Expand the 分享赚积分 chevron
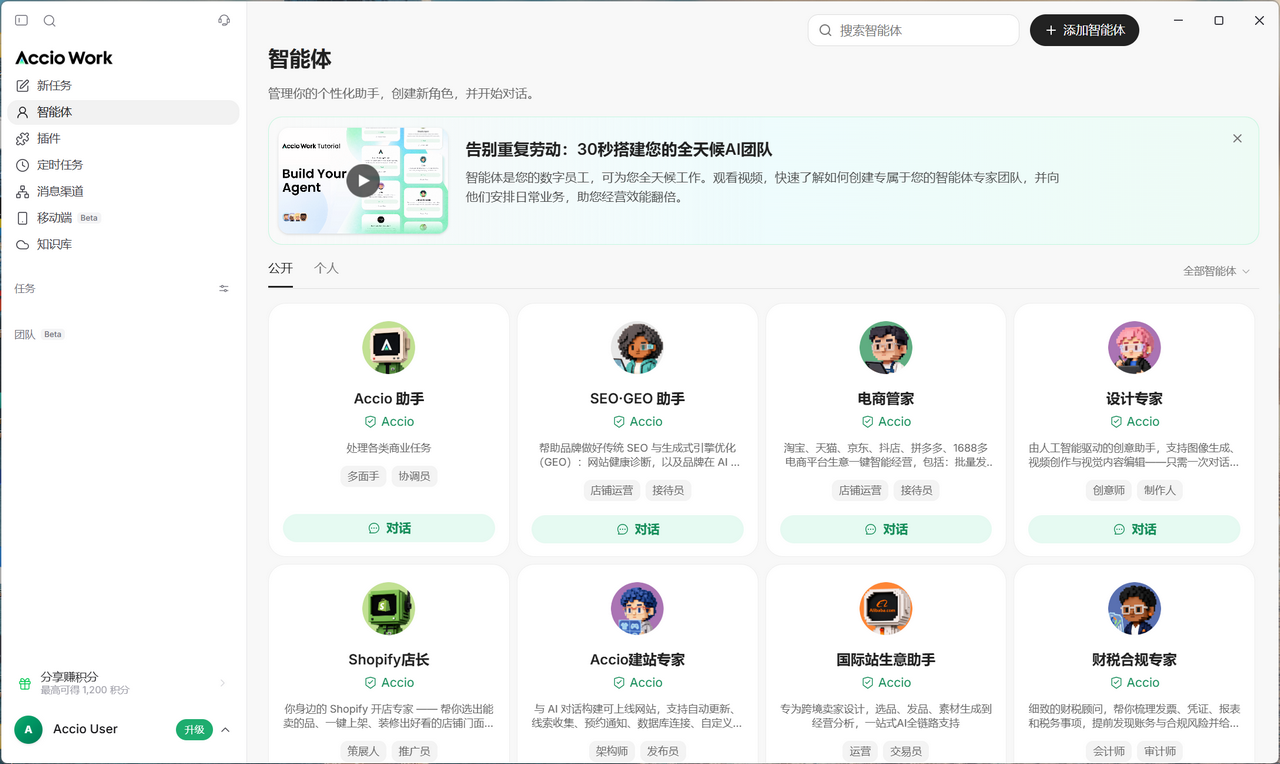 click(x=222, y=684)
